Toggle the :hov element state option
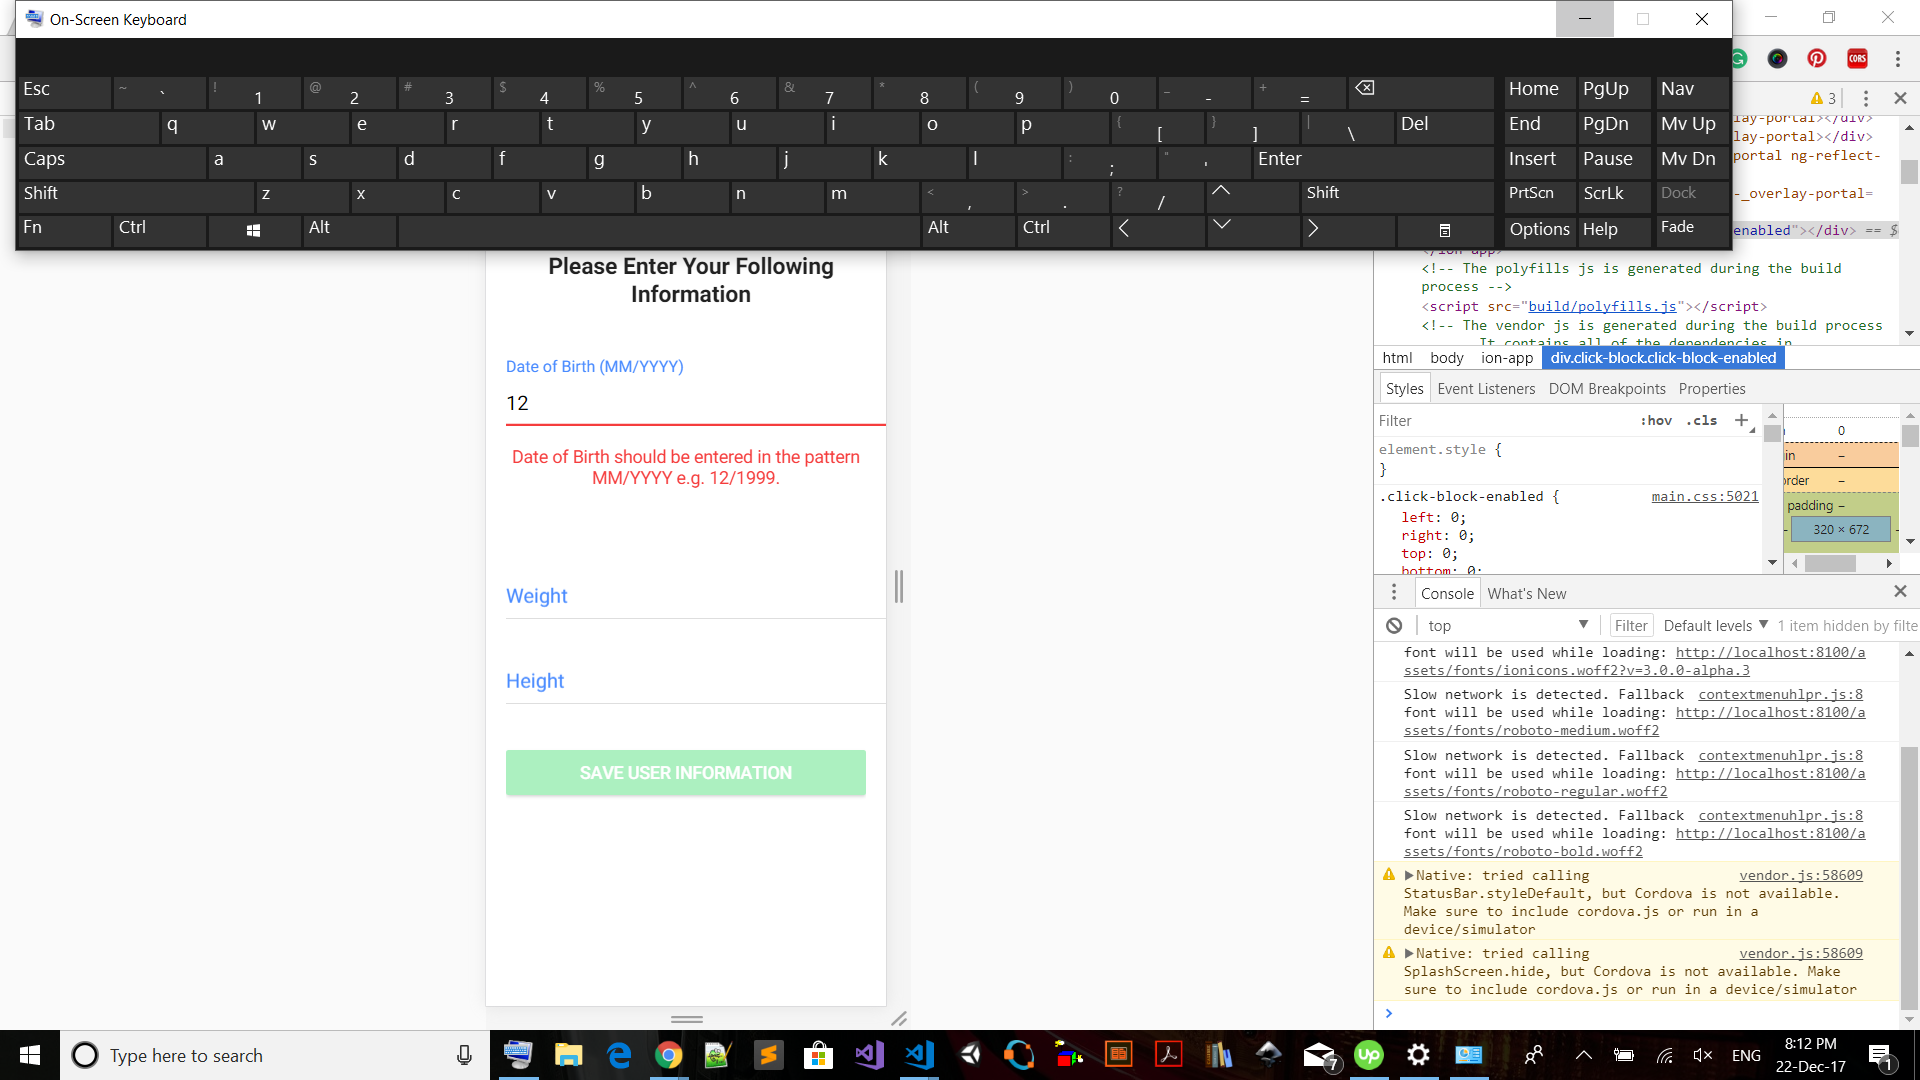This screenshot has height=1080, width=1920. point(1656,420)
